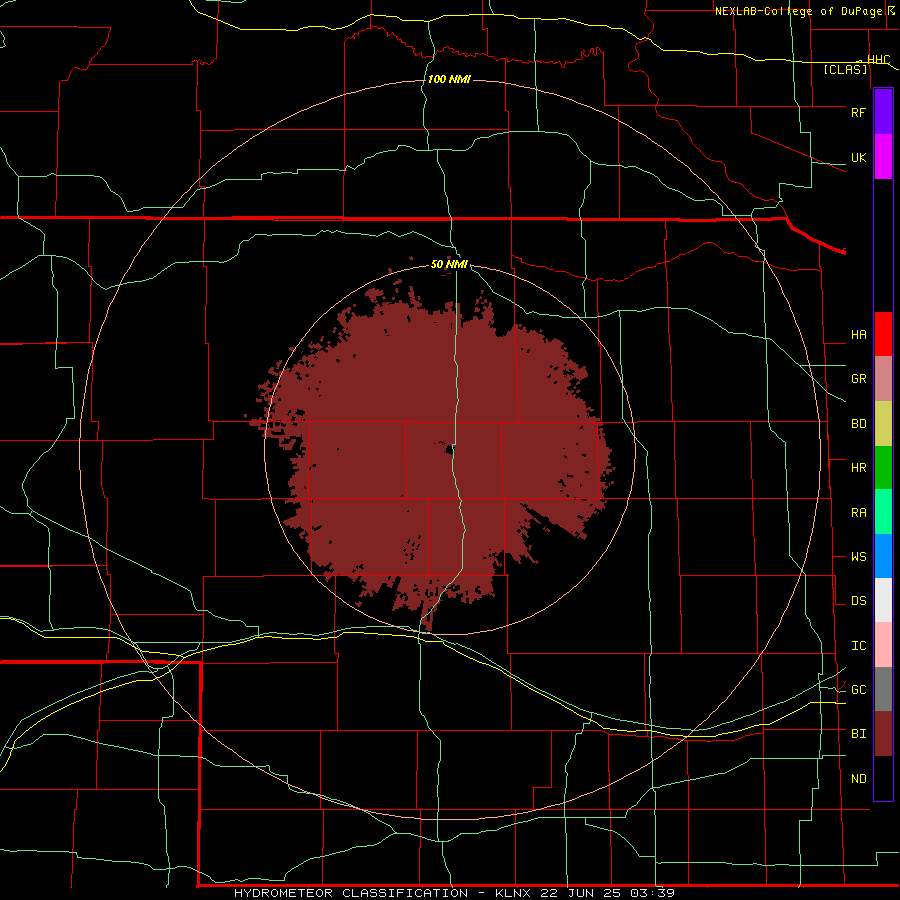Click the HA red legend swatch

pos(883,334)
